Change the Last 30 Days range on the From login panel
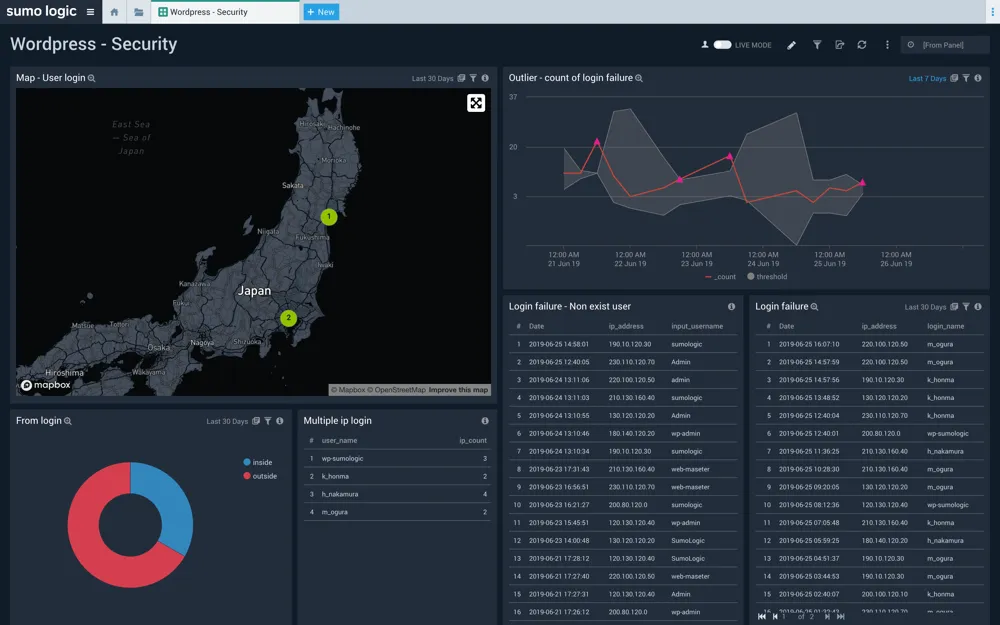1000x625 pixels. (227, 422)
